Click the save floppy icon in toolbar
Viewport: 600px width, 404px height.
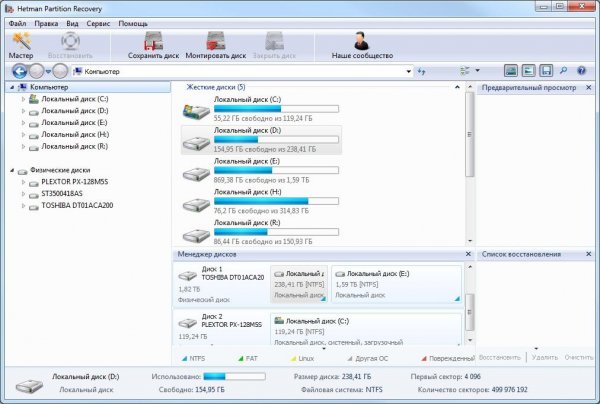pos(546,71)
